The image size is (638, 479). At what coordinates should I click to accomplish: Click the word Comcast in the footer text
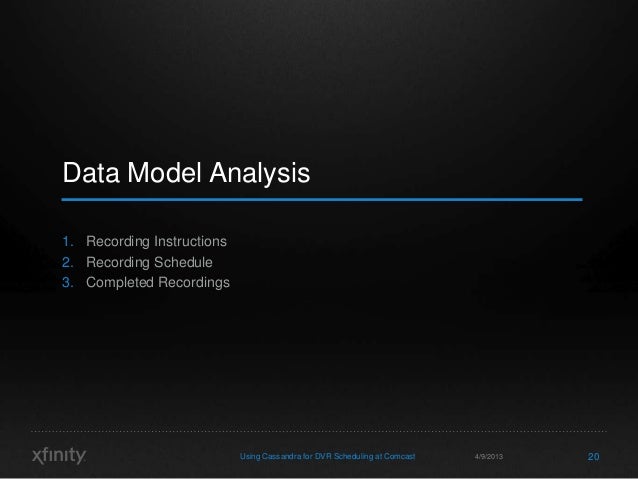[x=400, y=456]
